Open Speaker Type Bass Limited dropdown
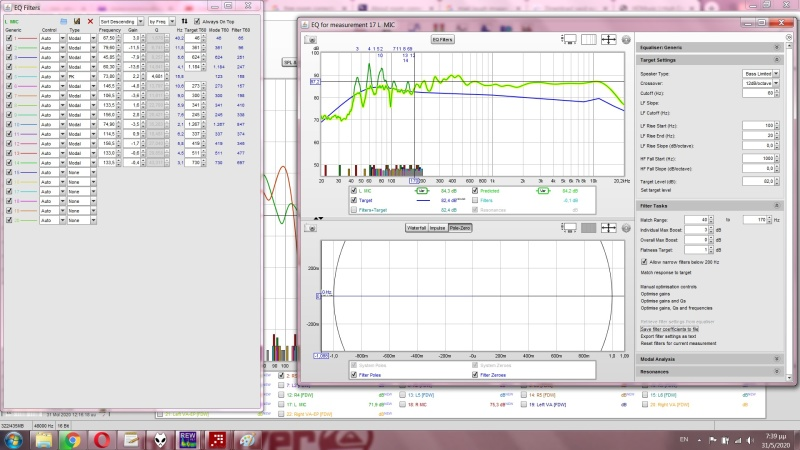This screenshot has width=800, height=450. pyautogui.click(x=761, y=74)
